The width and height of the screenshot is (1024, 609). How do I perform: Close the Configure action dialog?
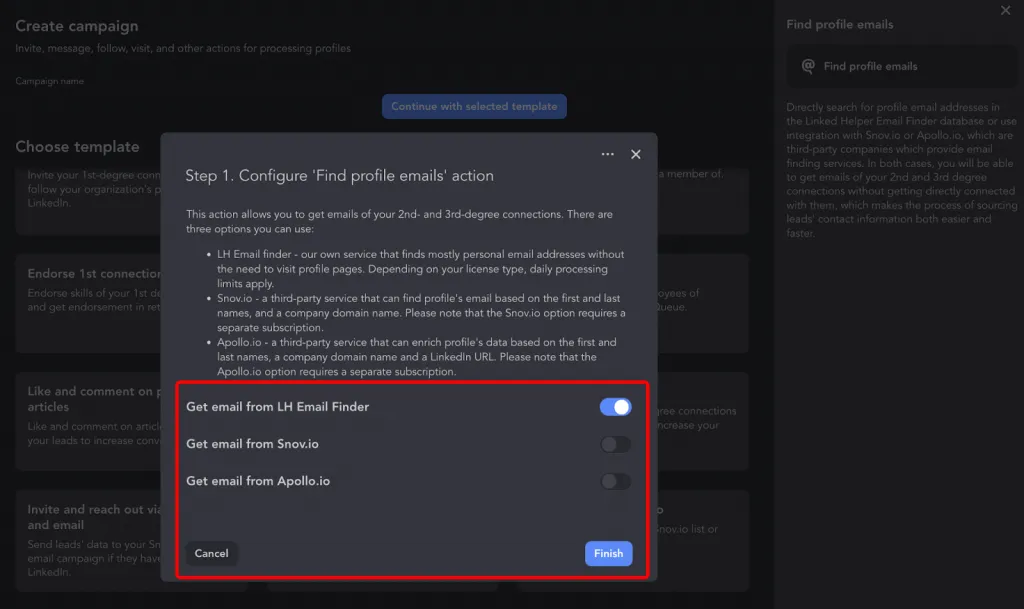pos(635,154)
